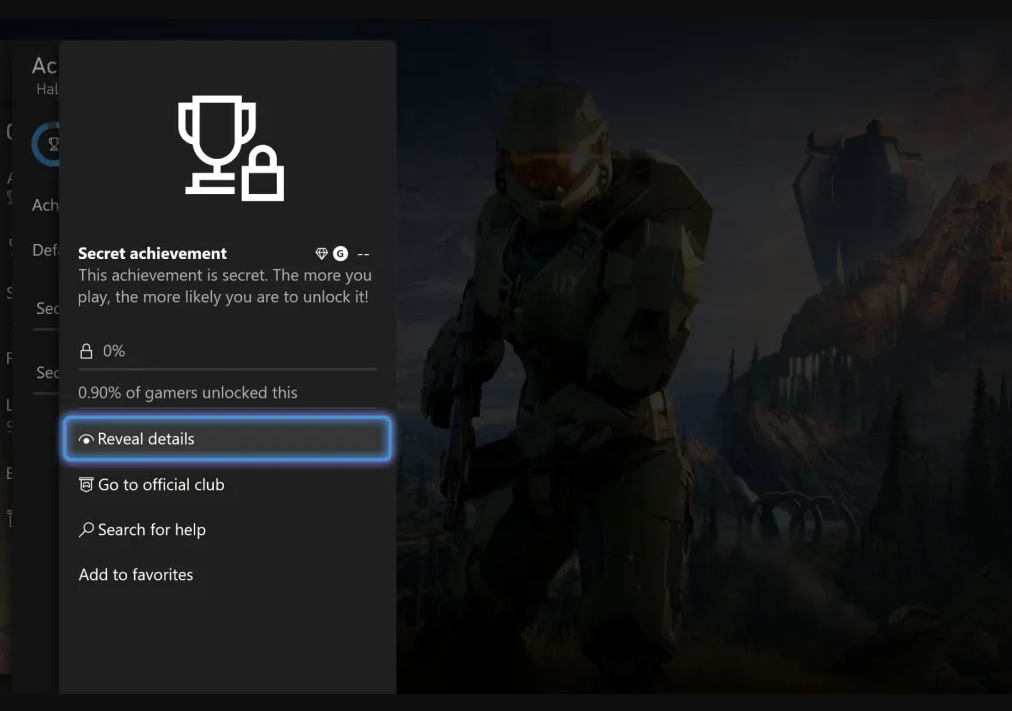This screenshot has height=711, width=1012.
Task: Click the padlock icon next to 0%
Action: [x=86, y=351]
